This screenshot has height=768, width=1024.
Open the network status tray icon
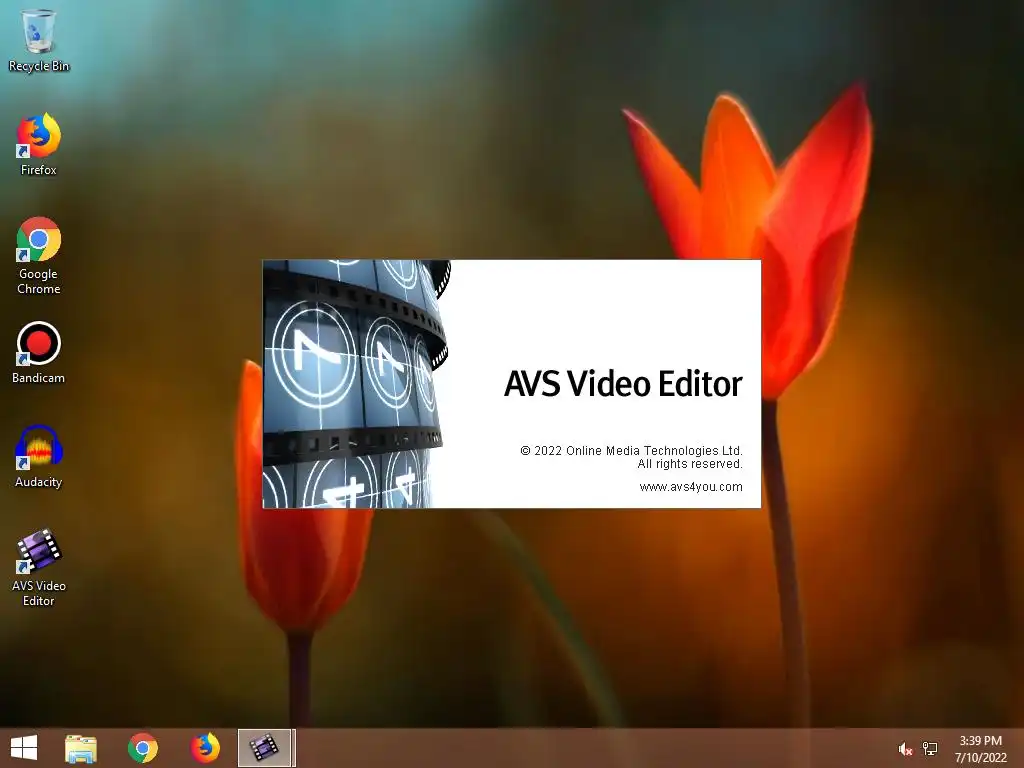[930, 748]
